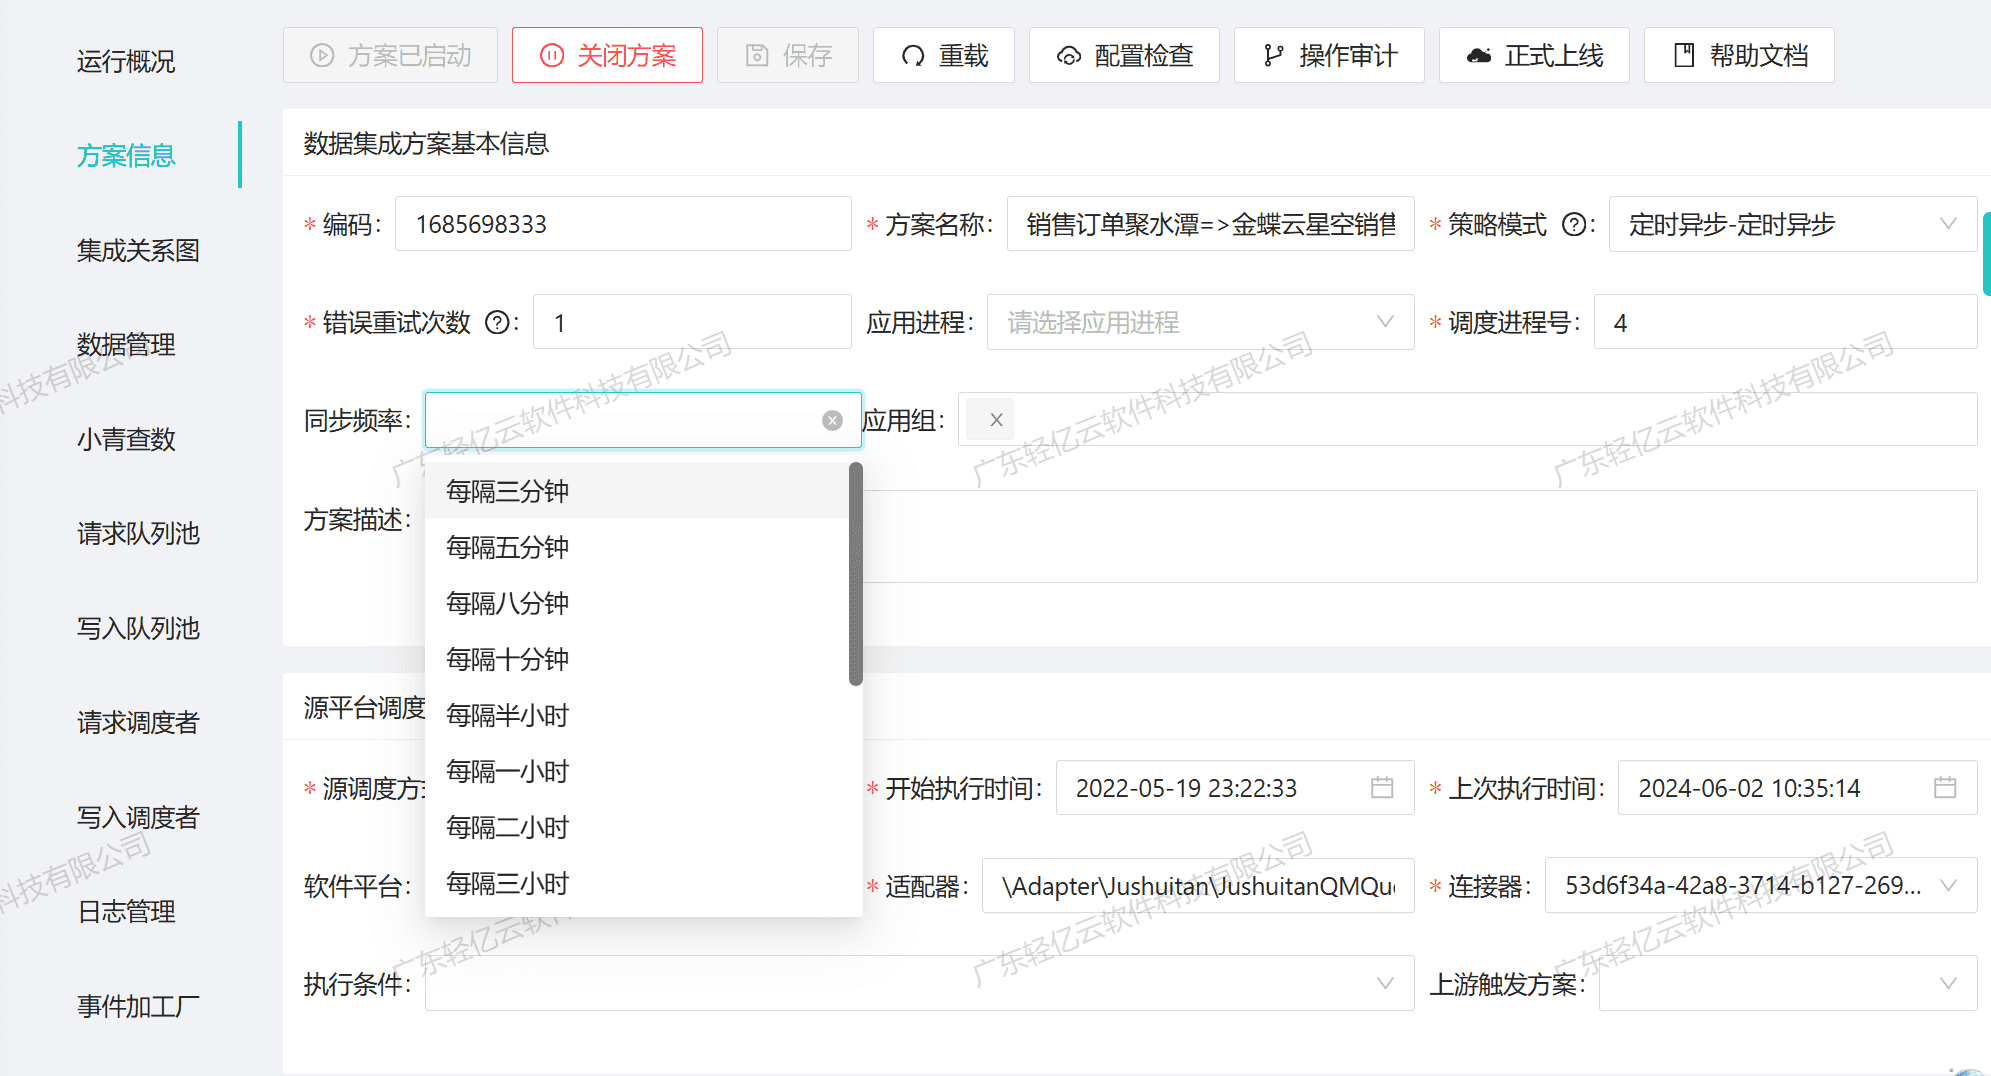Open 事件加工厂 in the sidebar
Viewport: 1991px width, 1076px height.
pos(138,1007)
